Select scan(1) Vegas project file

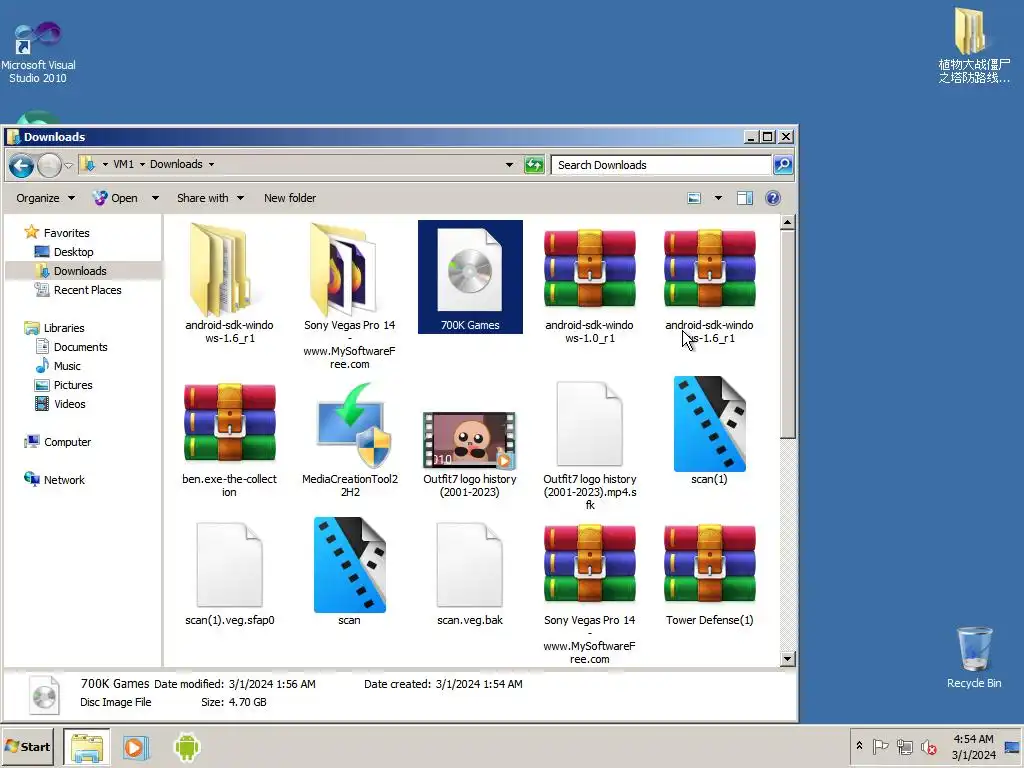pos(709,431)
